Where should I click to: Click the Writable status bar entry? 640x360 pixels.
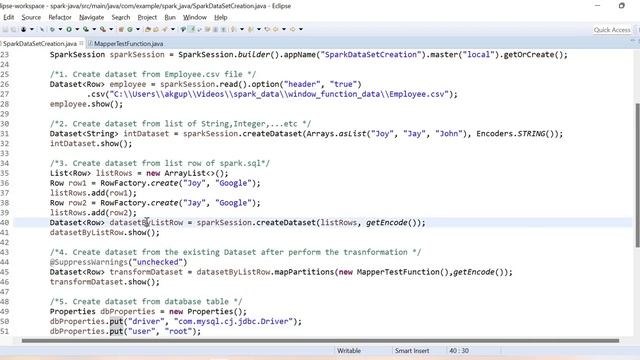click(x=349, y=351)
